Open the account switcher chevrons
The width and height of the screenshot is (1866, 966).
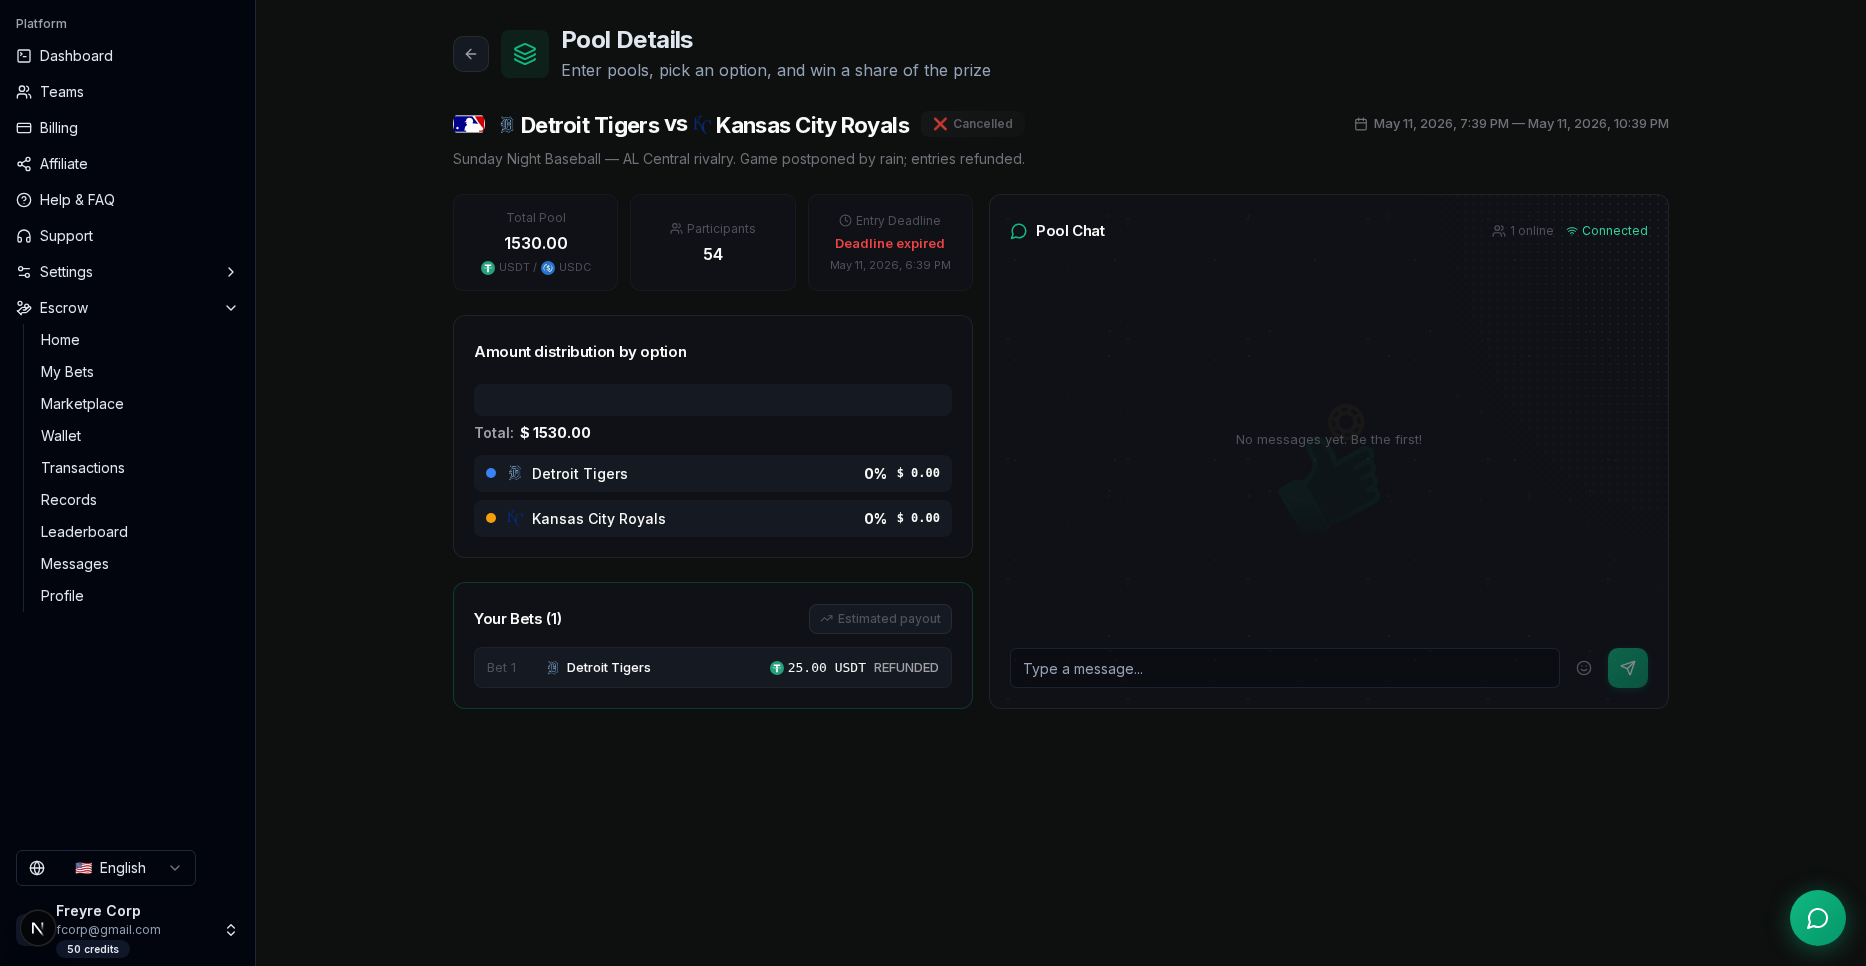pyautogui.click(x=231, y=930)
